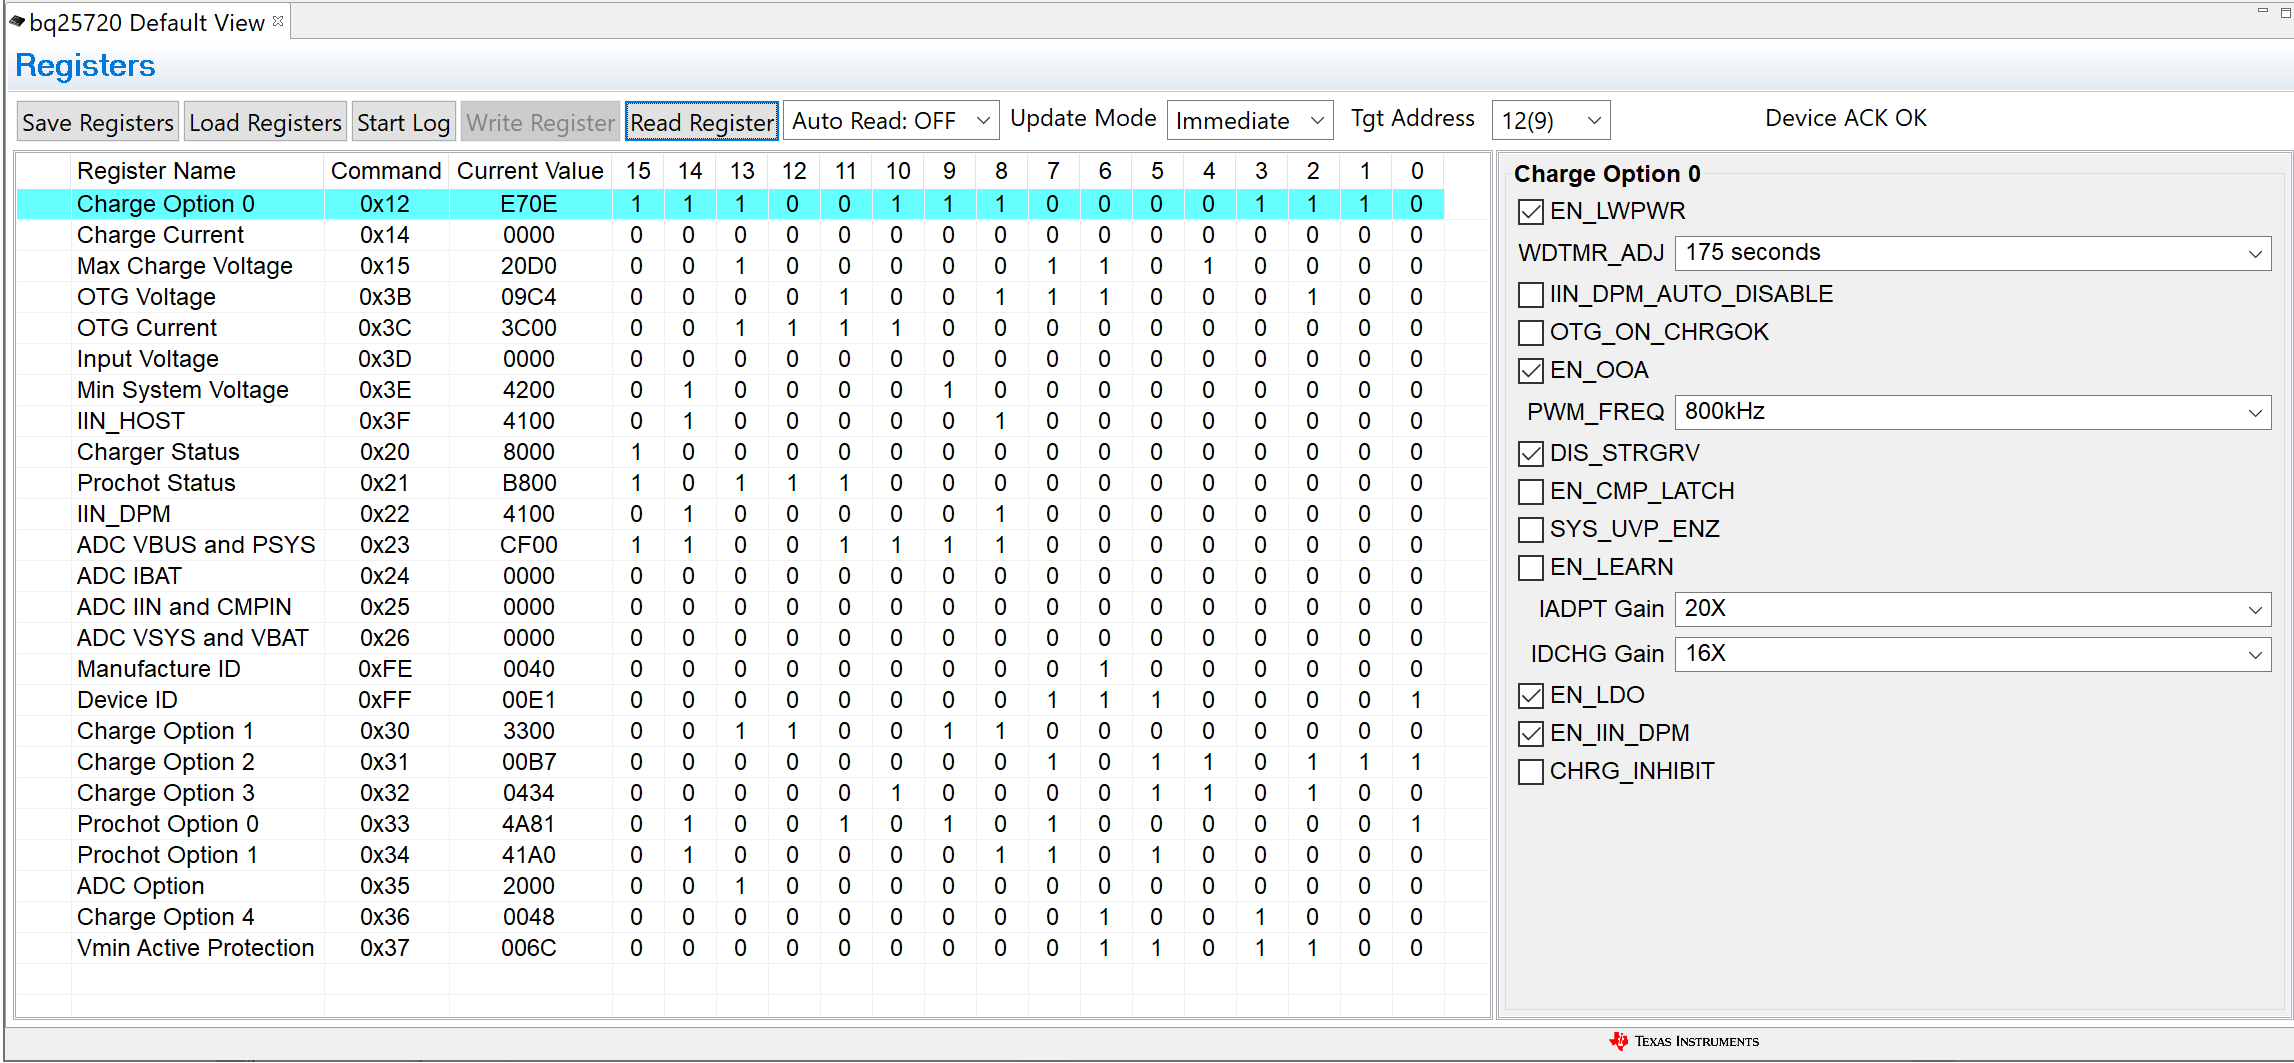Enable IIN_DPM_AUTO_DISABLE
This screenshot has width=2294, height=1063.
click(x=1530, y=294)
